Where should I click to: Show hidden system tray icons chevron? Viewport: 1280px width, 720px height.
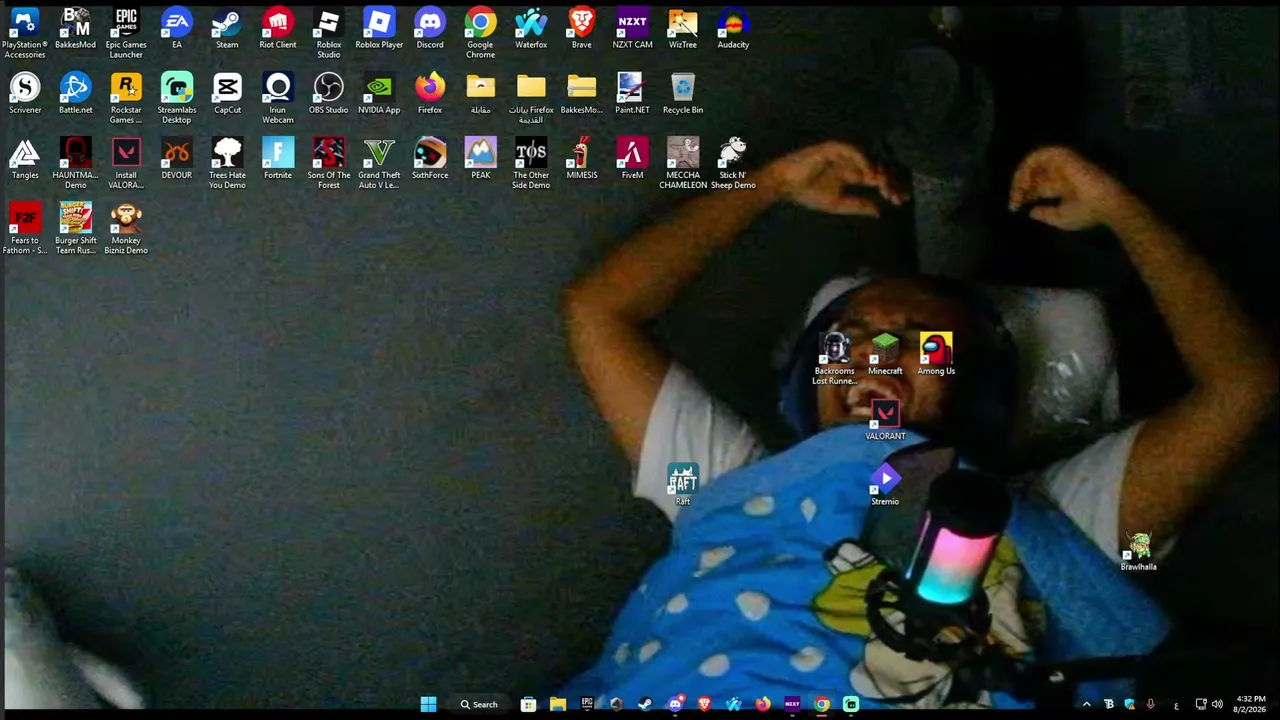pos(1087,704)
